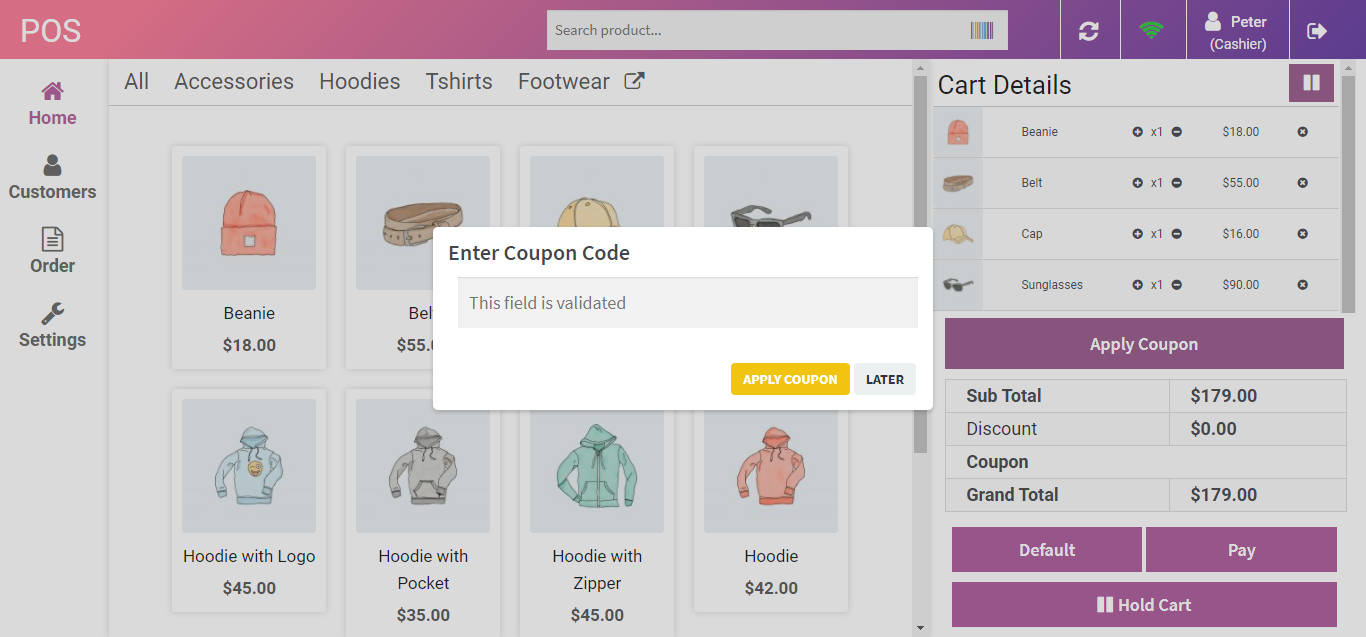Image resolution: width=1366 pixels, height=637 pixels.
Task: Click the online status WiFi icon
Action: pos(1153,29)
